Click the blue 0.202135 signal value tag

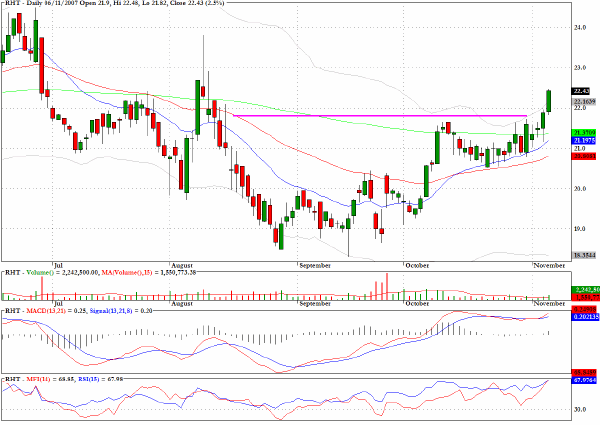click(x=585, y=317)
